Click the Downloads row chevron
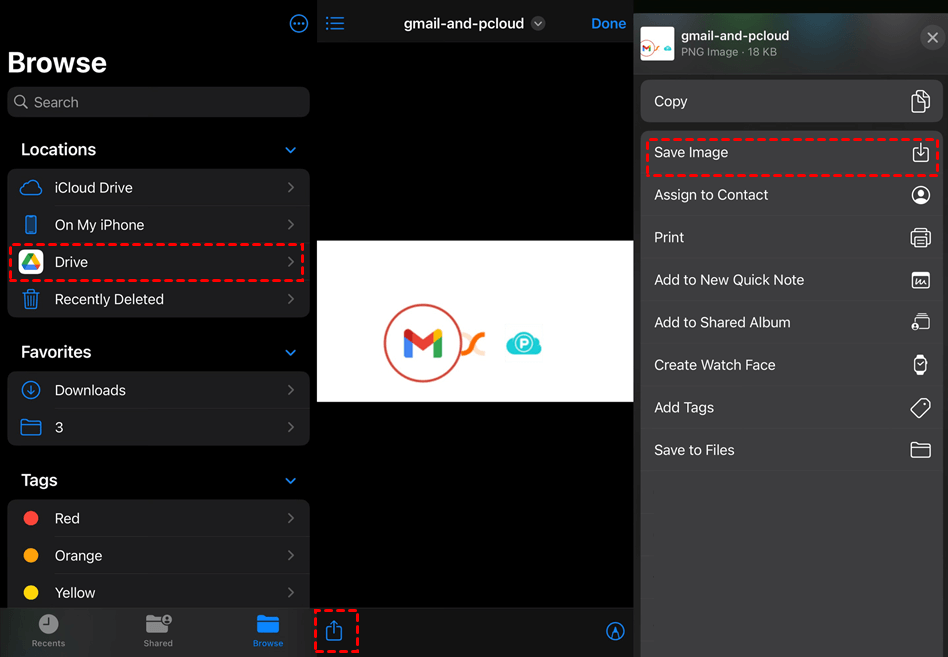The height and width of the screenshot is (657, 948). 291,390
